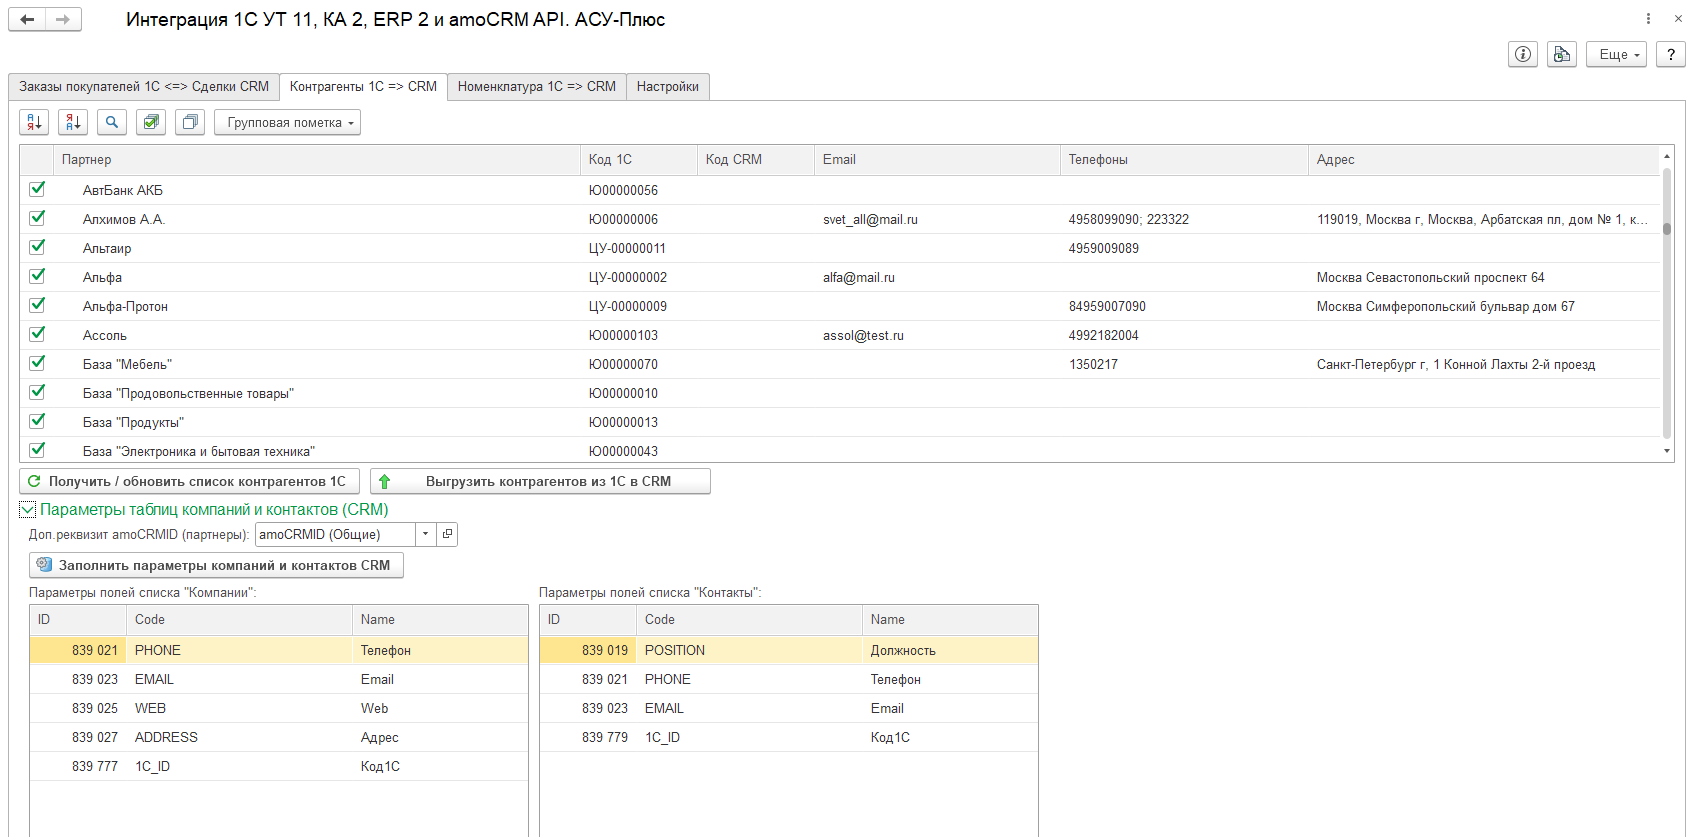Select the address Москва Севастопольский проспект 64
Image resolution: width=1705 pixels, height=837 pixels.
1484,277
